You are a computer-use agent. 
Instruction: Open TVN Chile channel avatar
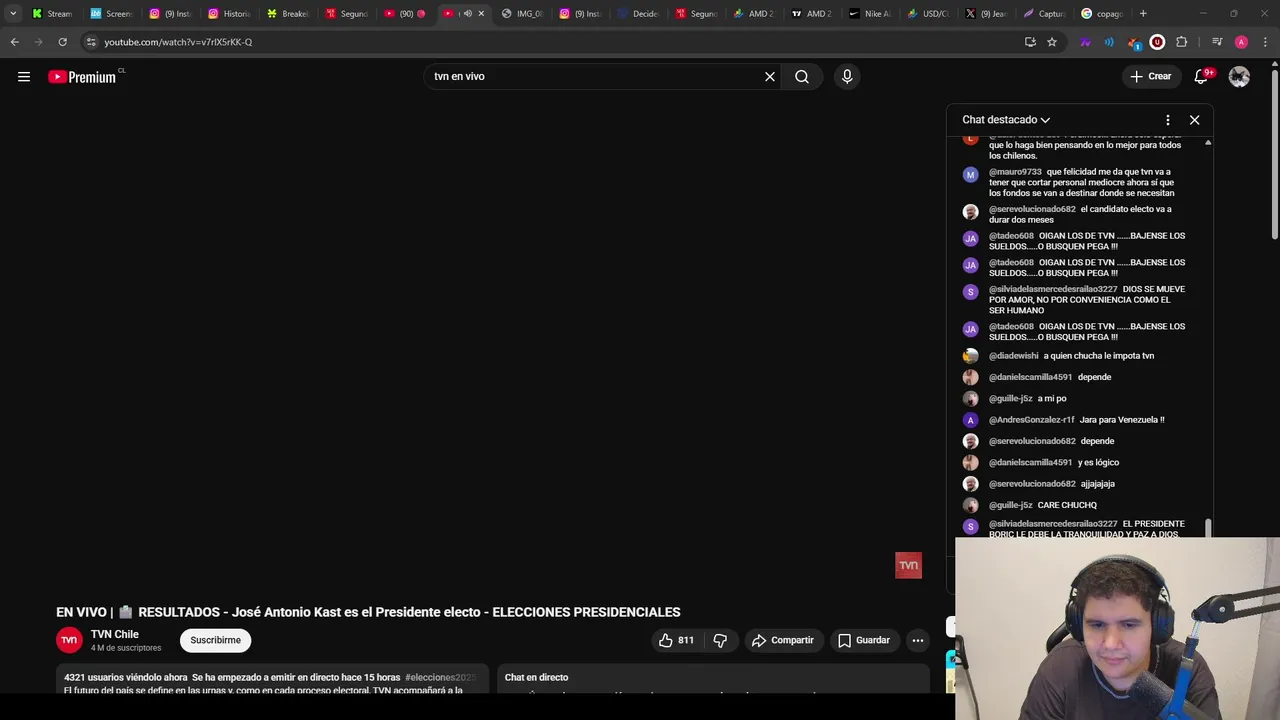click(x=69, y=640)
